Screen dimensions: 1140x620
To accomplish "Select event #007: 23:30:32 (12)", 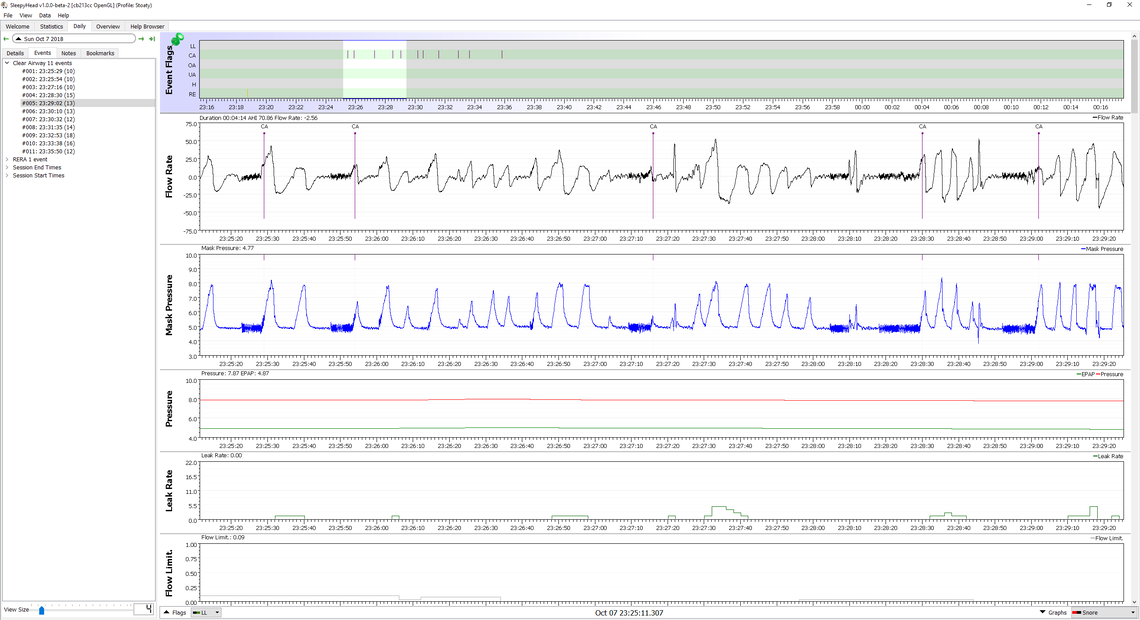I will [x=48, y=119].
